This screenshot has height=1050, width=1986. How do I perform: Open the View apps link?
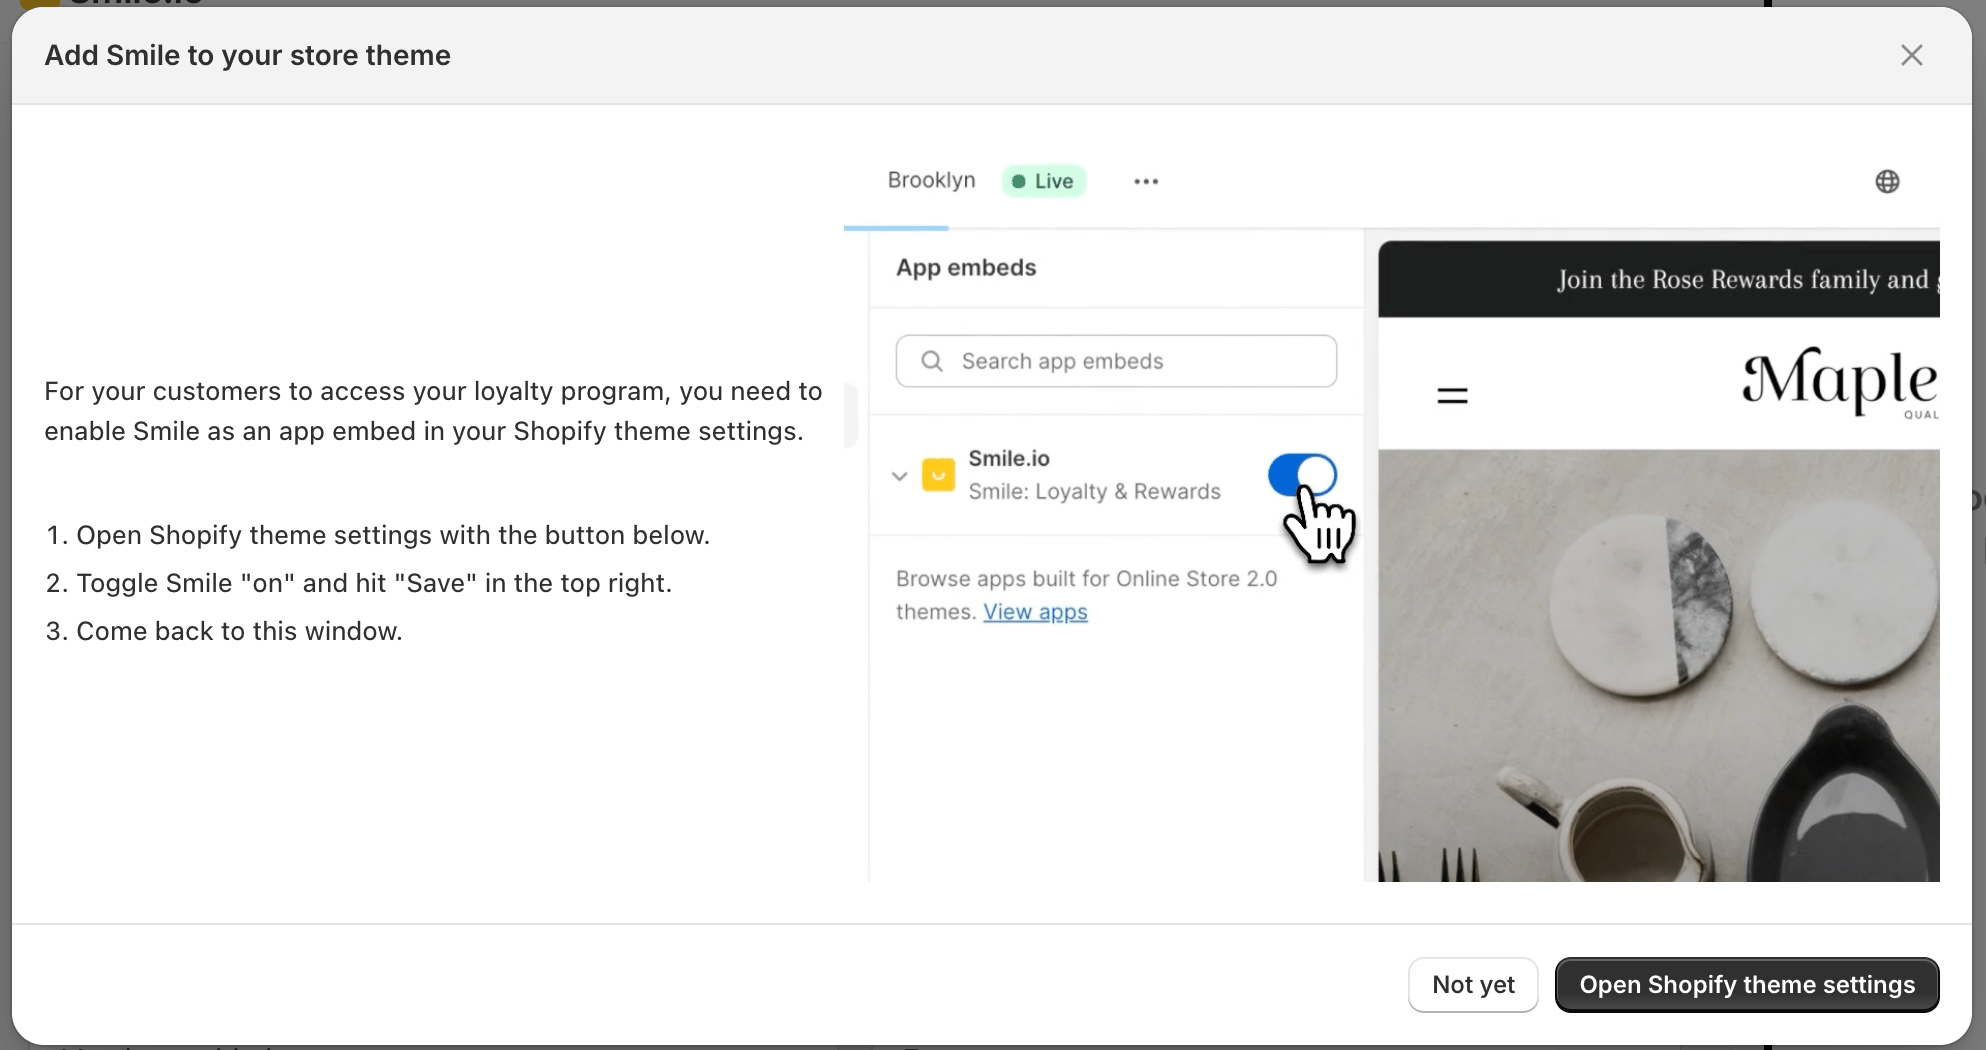tap(1035, 612)
